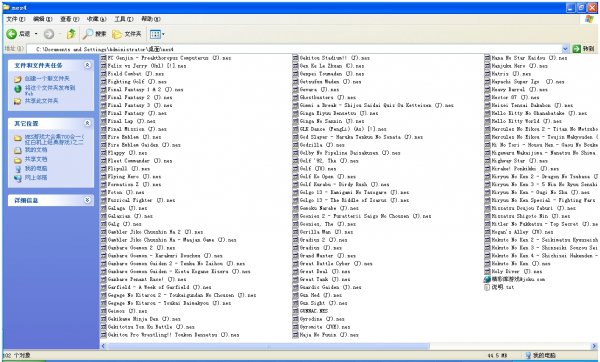
Task: Click the Gradius 2 (J).nes file icon
Action: [x=295, y=240]
